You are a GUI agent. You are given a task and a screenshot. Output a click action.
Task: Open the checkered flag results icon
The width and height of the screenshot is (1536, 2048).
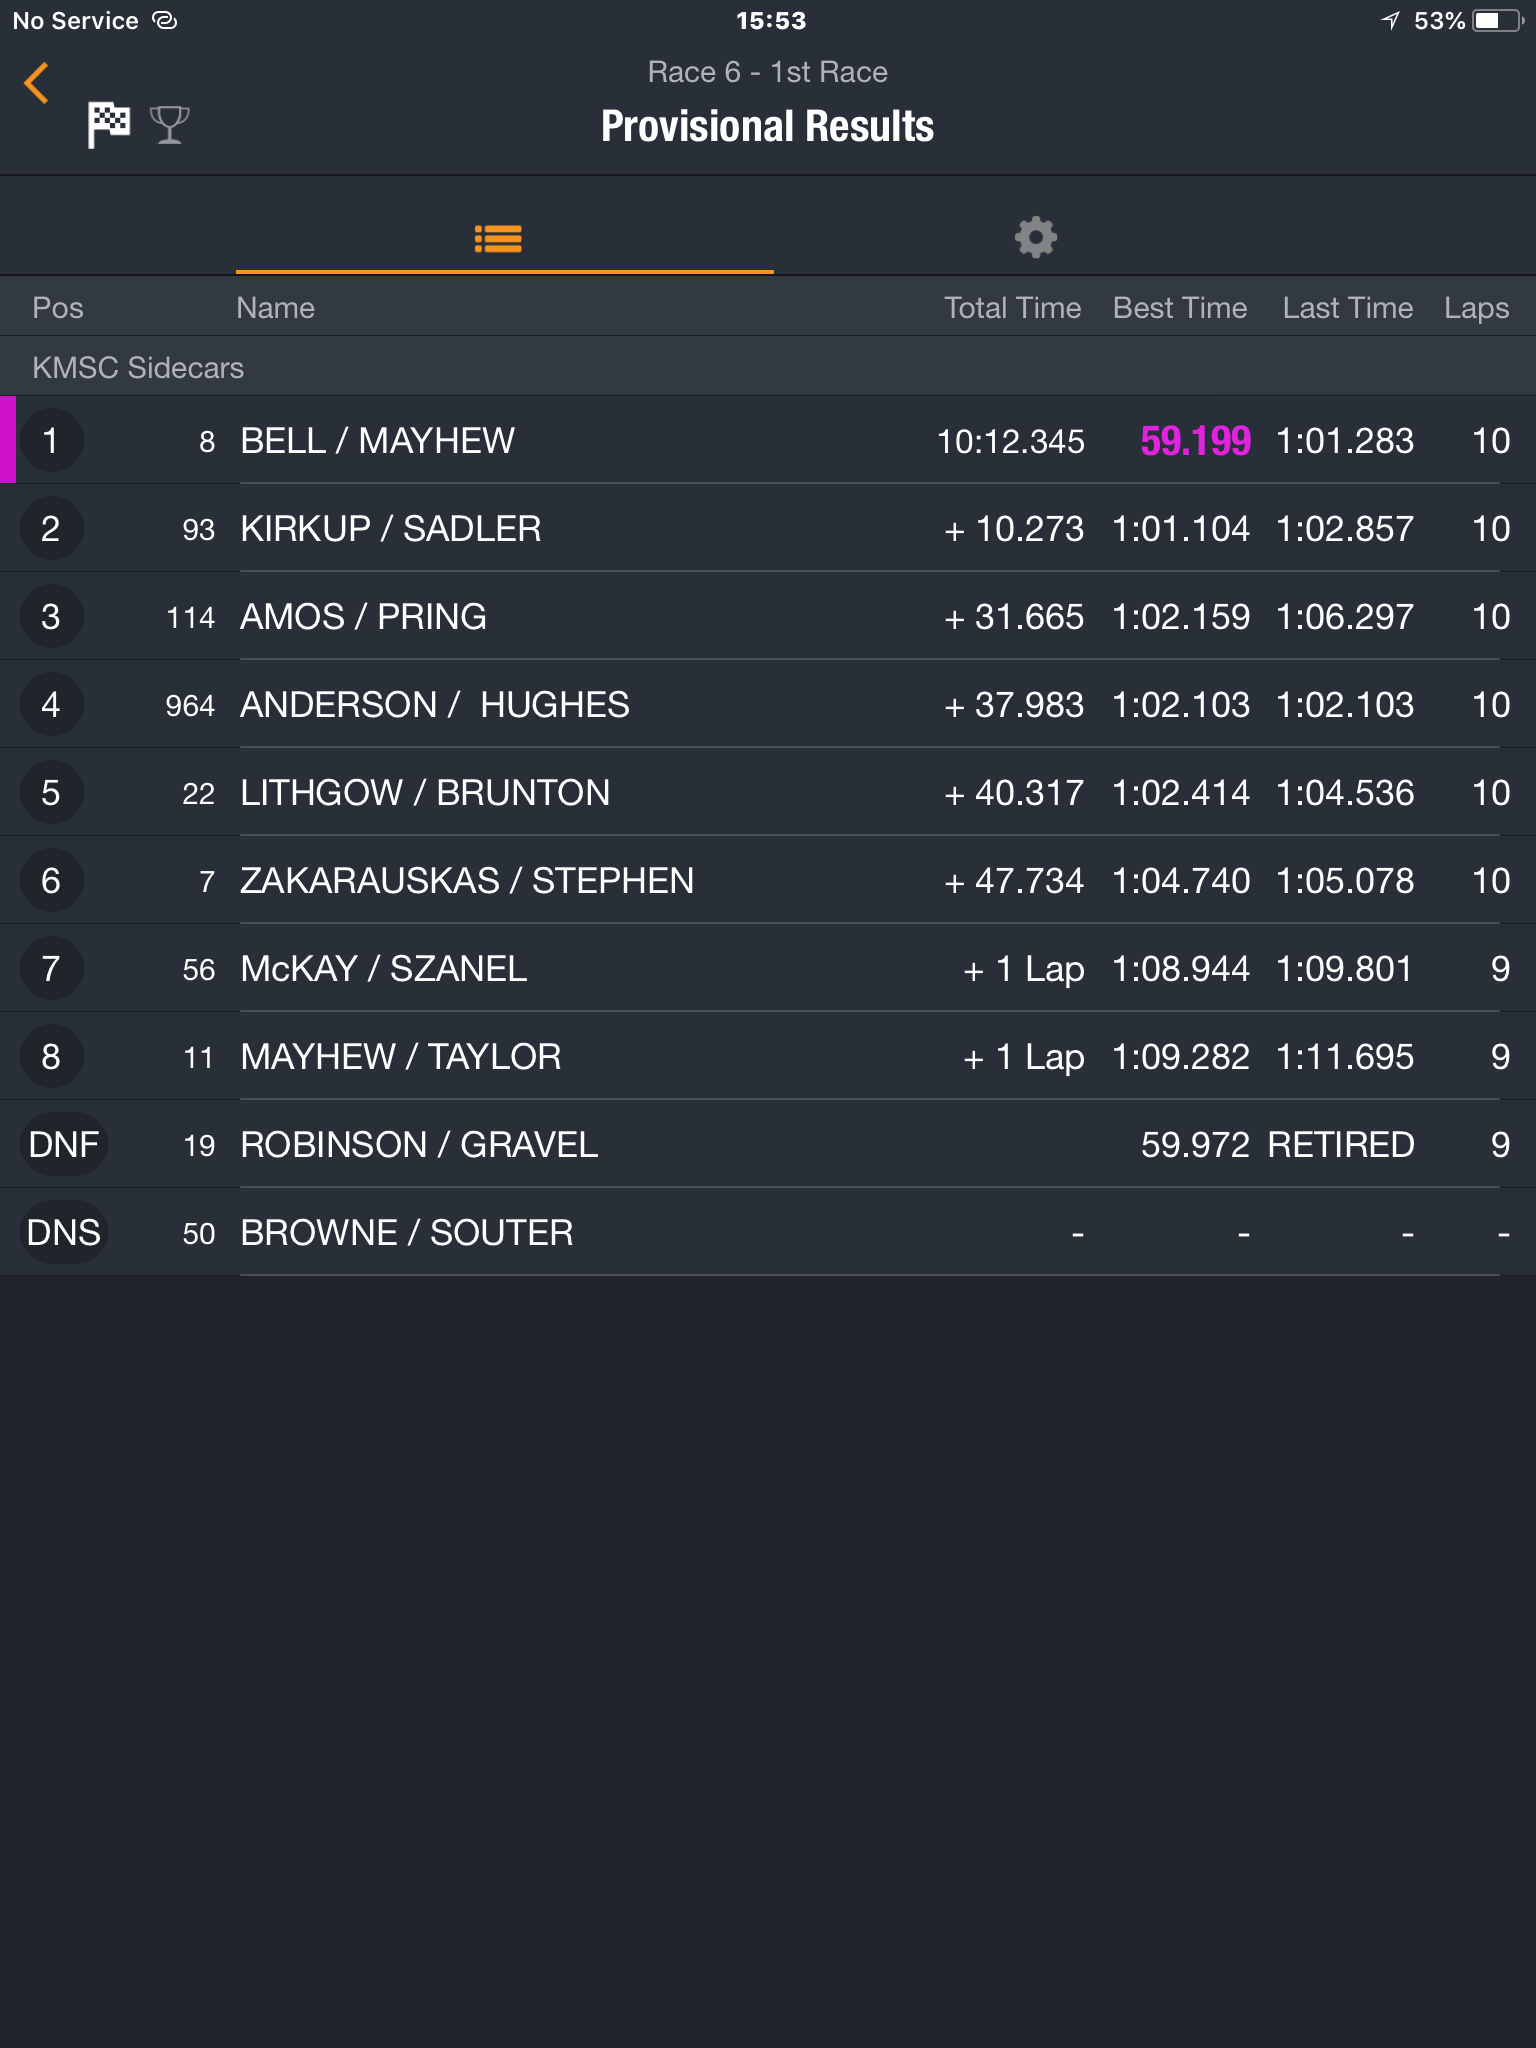click(x=108, y=125)
